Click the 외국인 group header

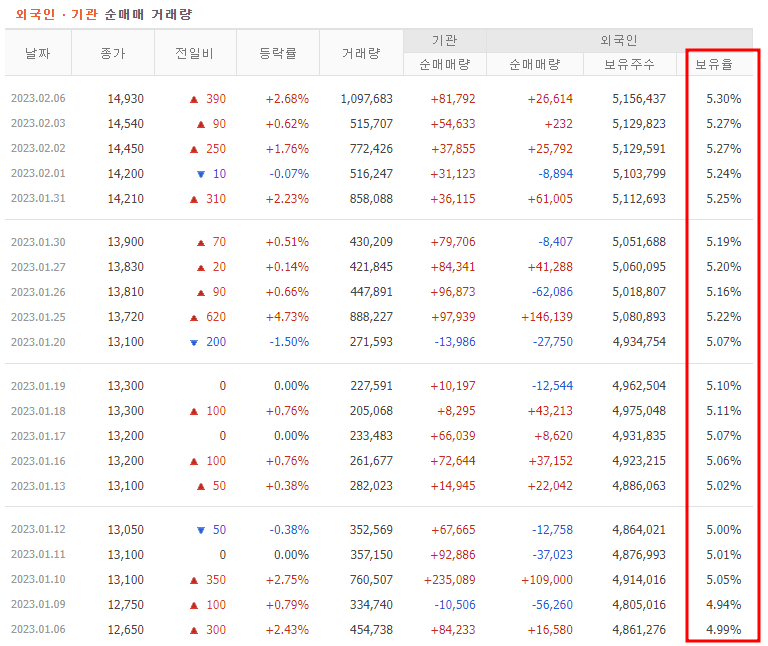point(619,40)
